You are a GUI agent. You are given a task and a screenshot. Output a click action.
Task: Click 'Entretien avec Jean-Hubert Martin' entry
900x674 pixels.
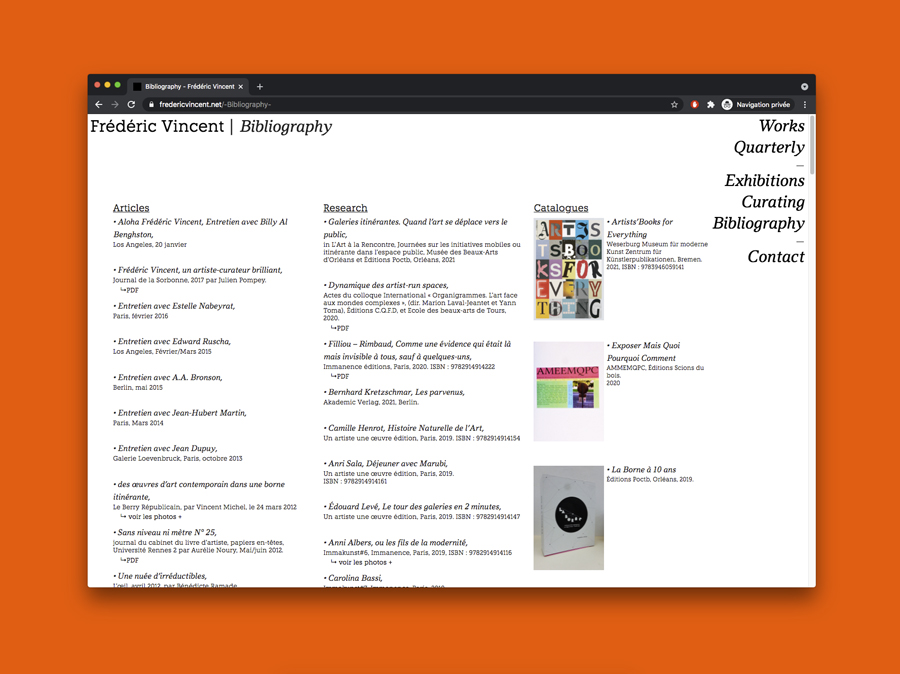pyautogui.click(x=180, y=413)
